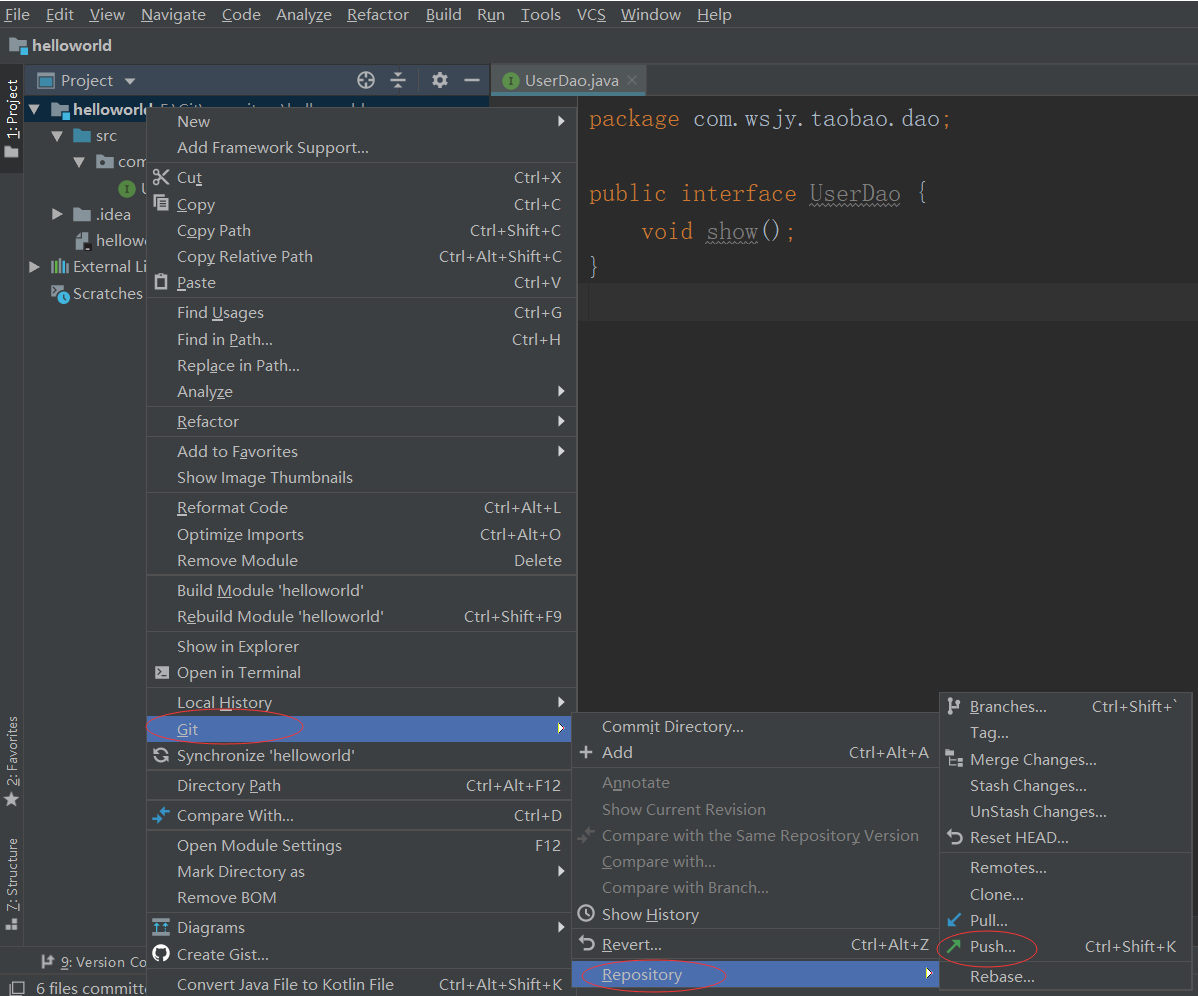
Task: Click the Open in Terminal icon
Action: click(161, 672)
